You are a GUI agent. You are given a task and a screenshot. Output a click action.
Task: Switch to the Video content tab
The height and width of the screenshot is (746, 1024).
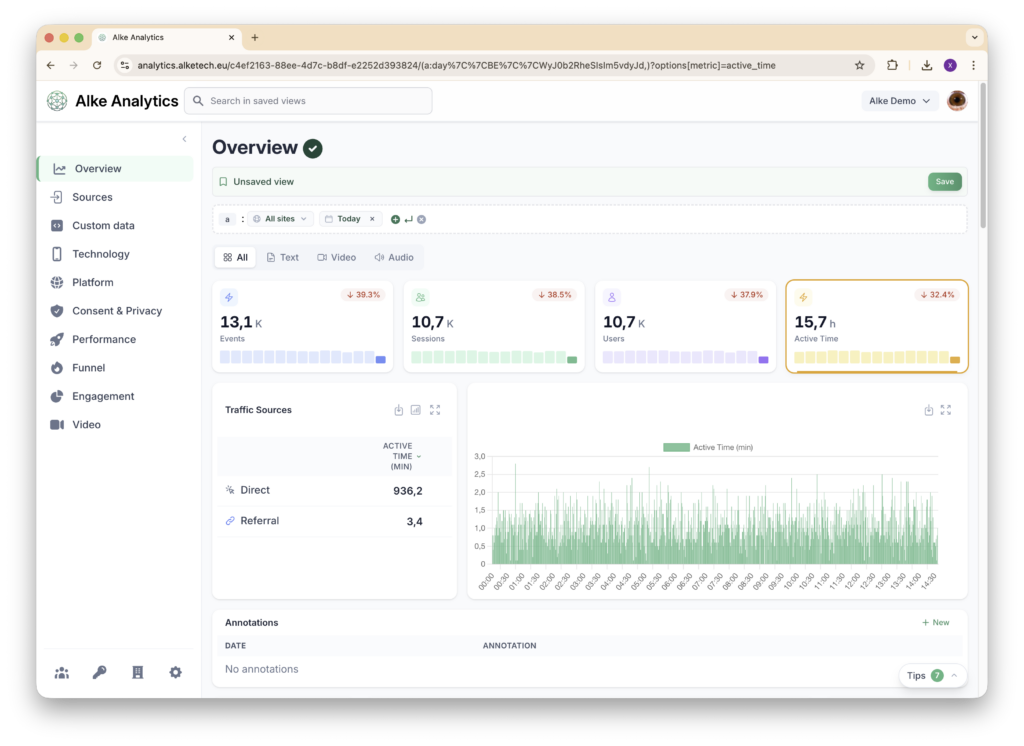tap(336, 257)
